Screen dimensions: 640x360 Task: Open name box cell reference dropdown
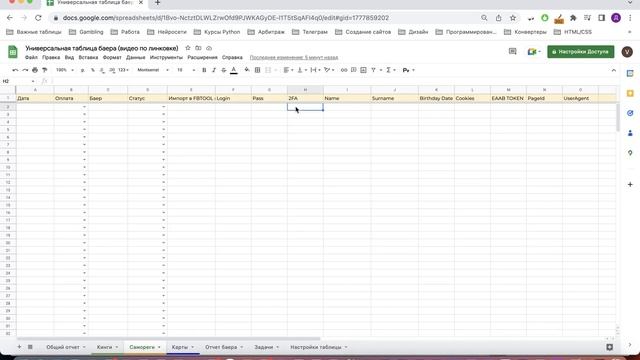[x=33, y=81]
